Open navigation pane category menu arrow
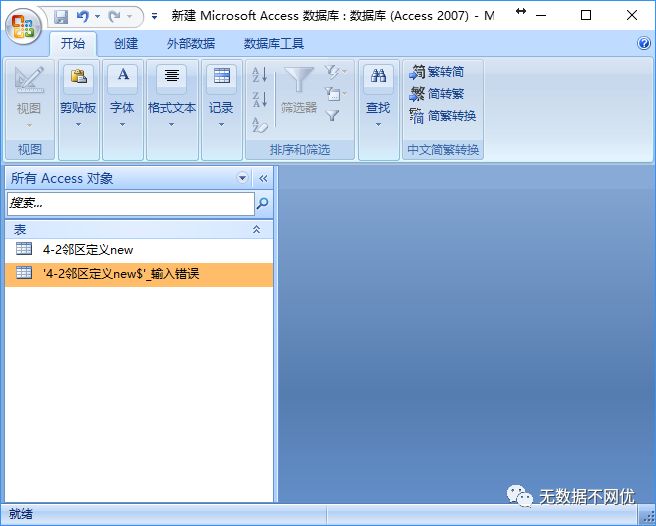 (242, 178)
